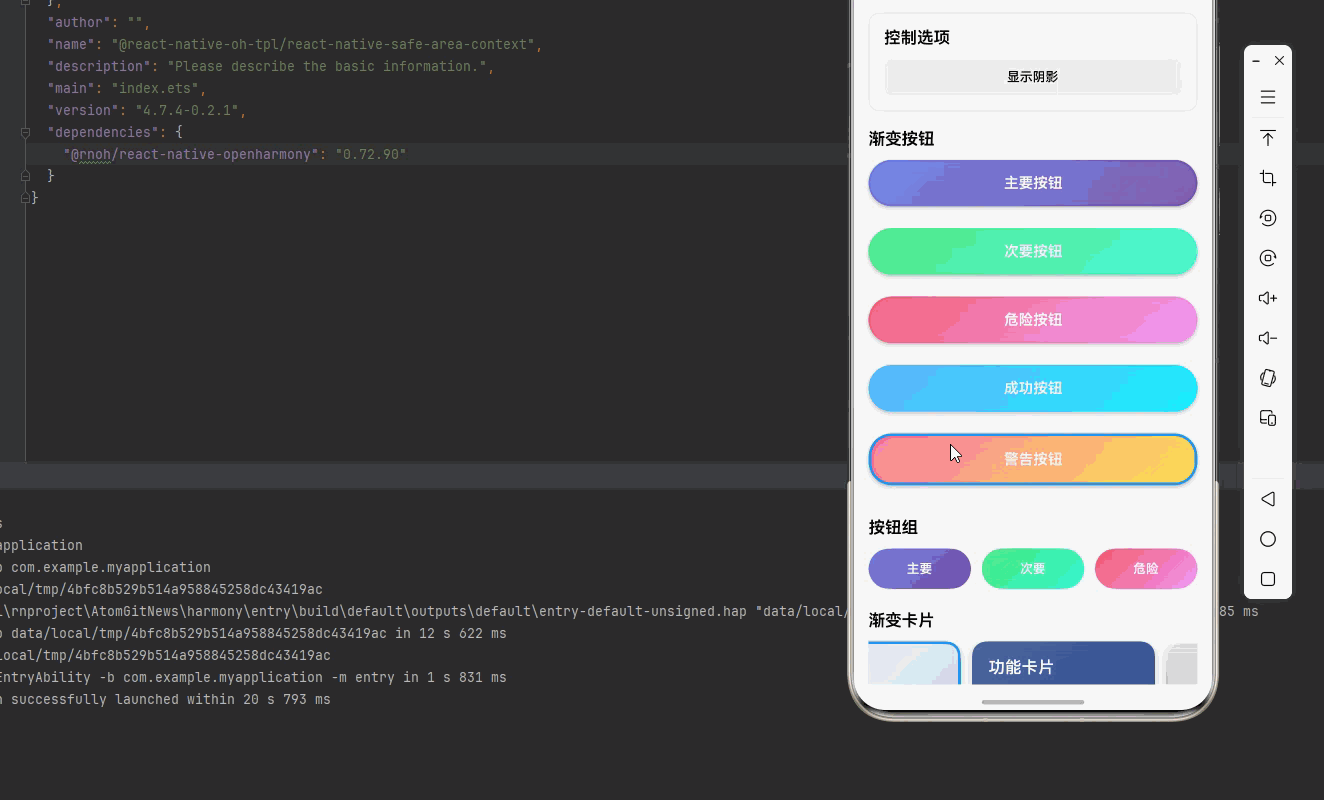Click the "Please describe the basic information." text

click(x=328, y=66)
